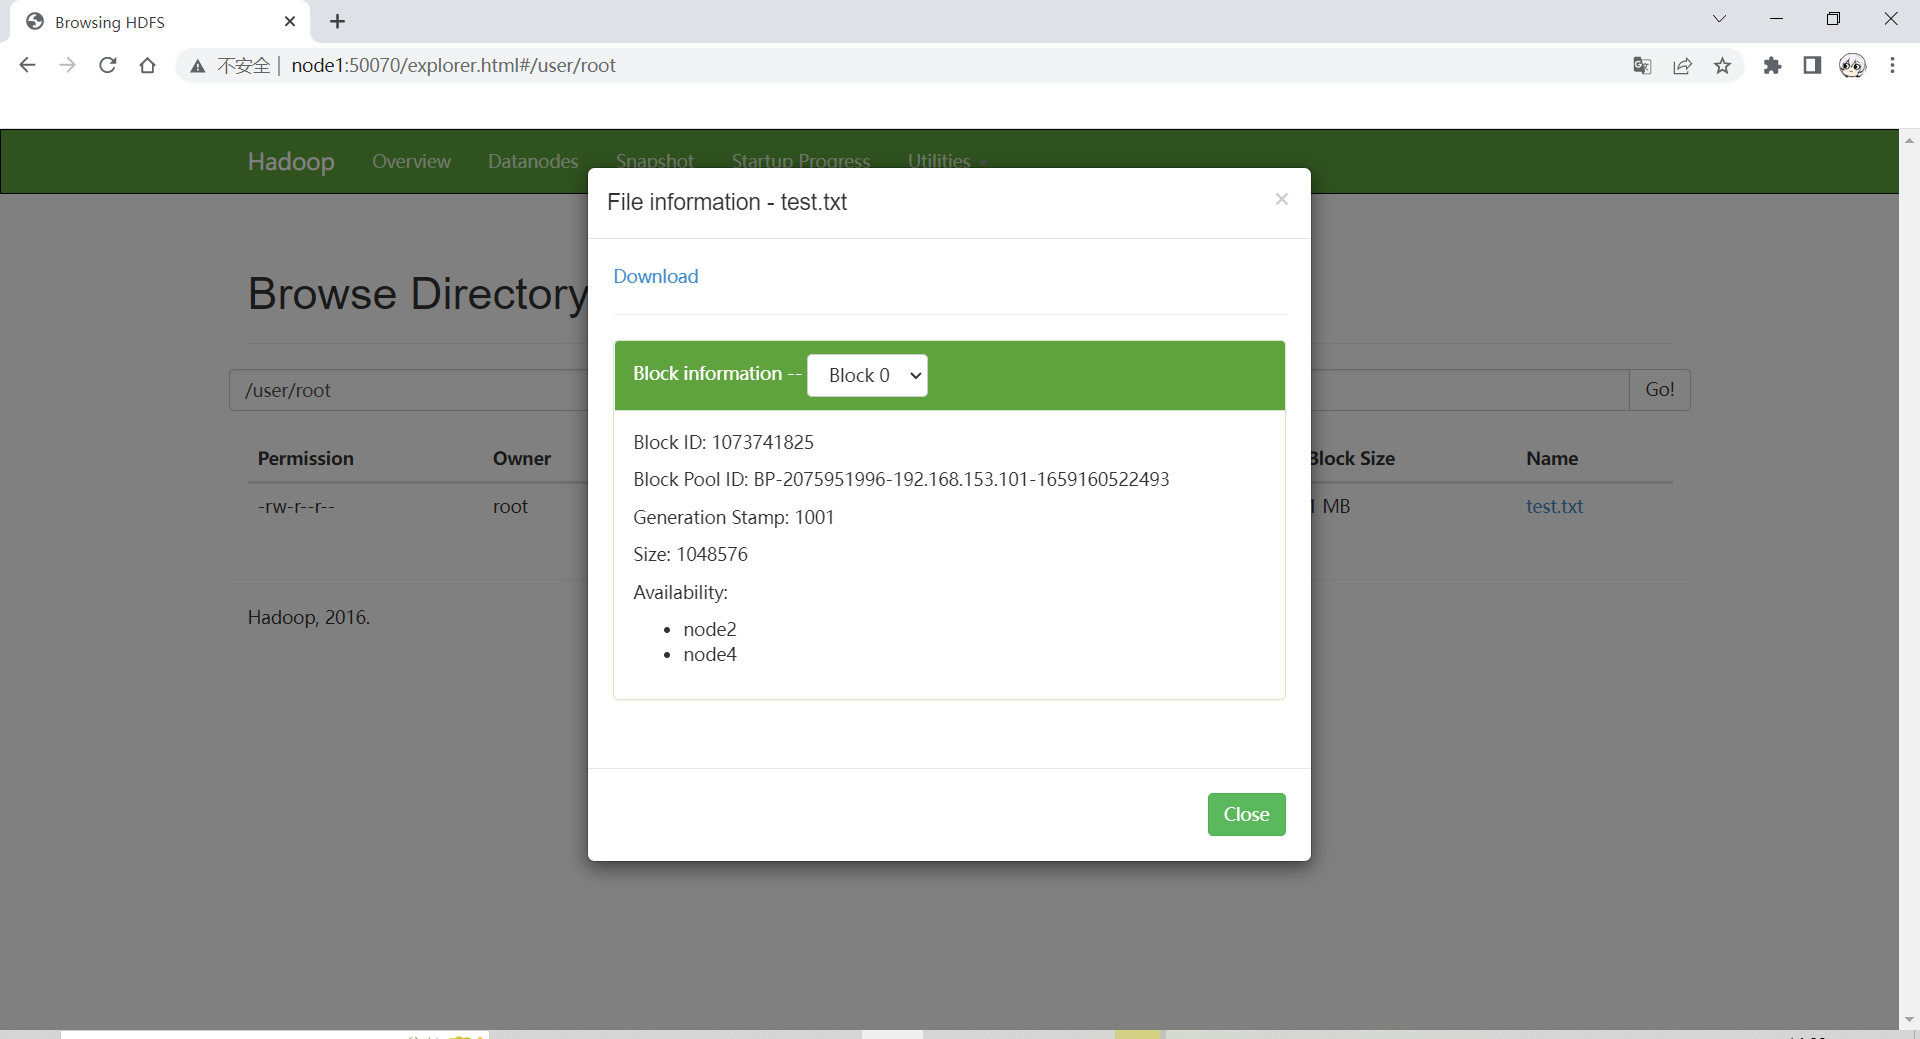This screenshot has width=1920, height=1039.
Task: Click browser forward arrow
Action: tap(67, 65)
